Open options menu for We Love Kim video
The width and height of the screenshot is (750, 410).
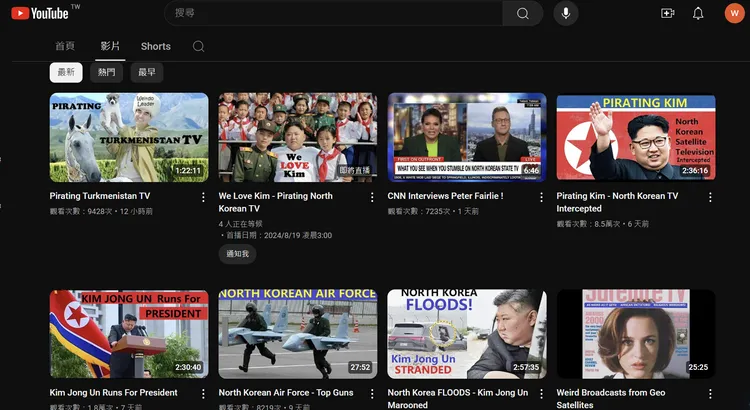[x=373, y=197]
